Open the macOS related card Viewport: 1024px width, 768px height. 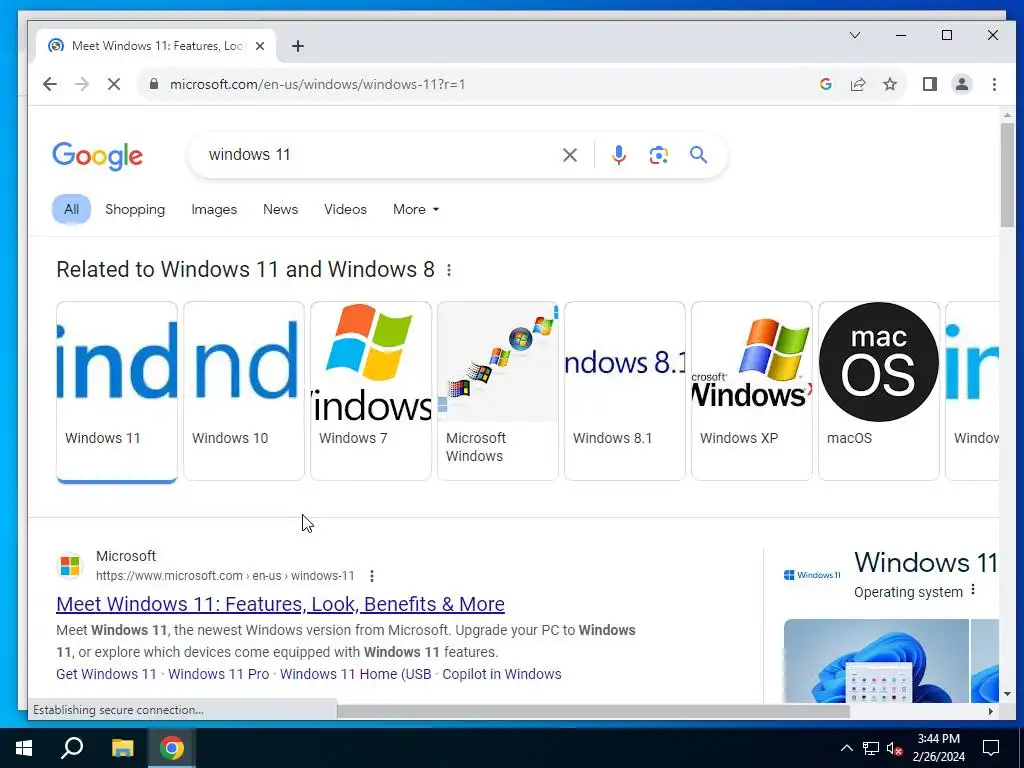(879, 391)
